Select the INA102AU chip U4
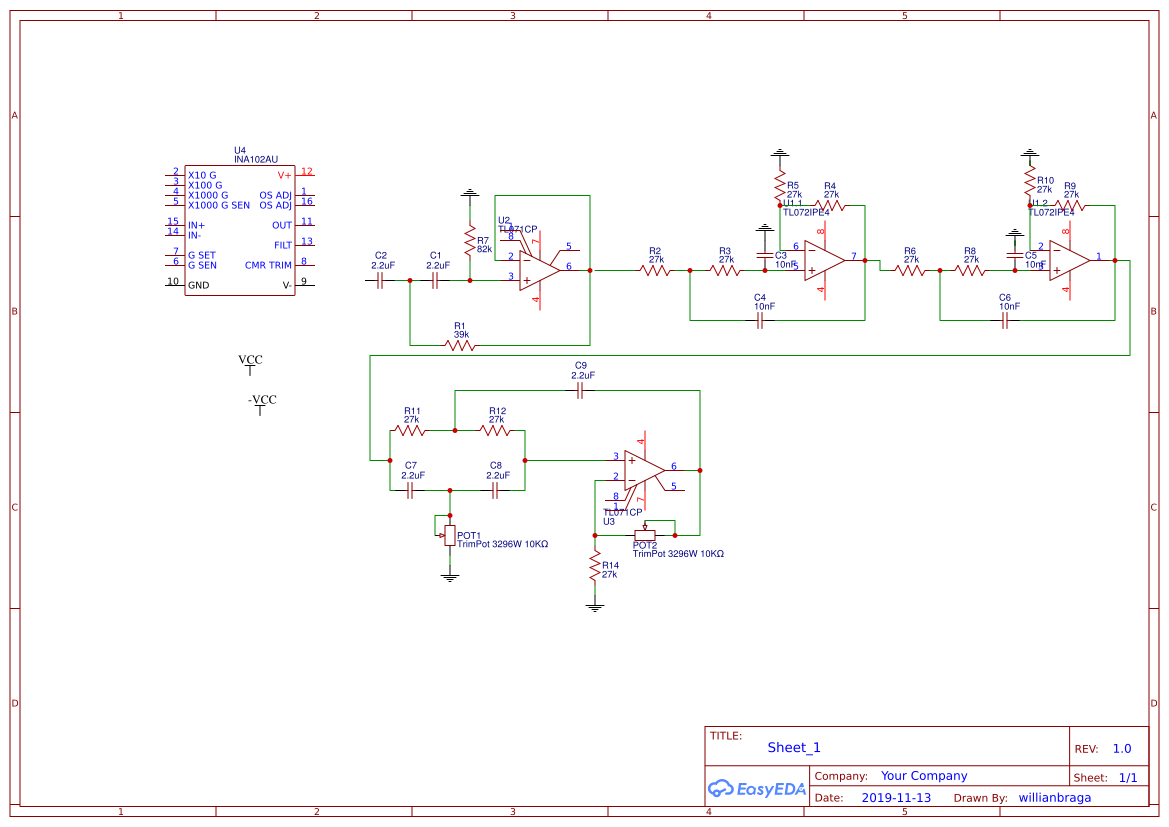1169x827 pixels. 240,230
